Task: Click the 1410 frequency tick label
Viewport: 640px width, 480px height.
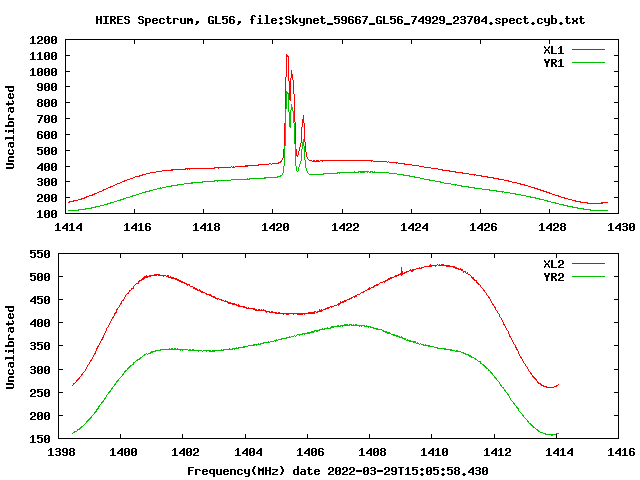Action: click(434, 452)
